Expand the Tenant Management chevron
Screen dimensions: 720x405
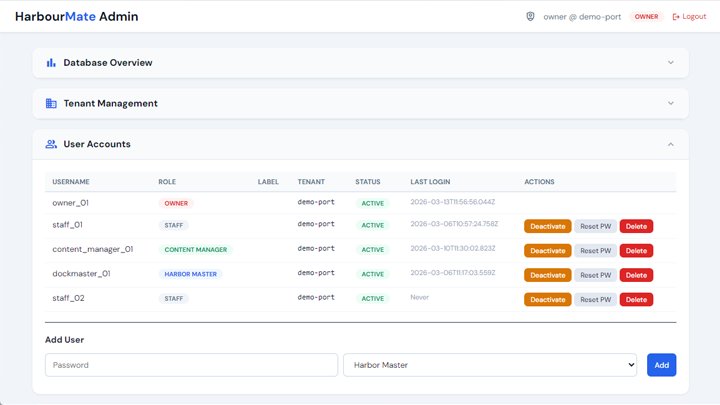click(671, 103)
